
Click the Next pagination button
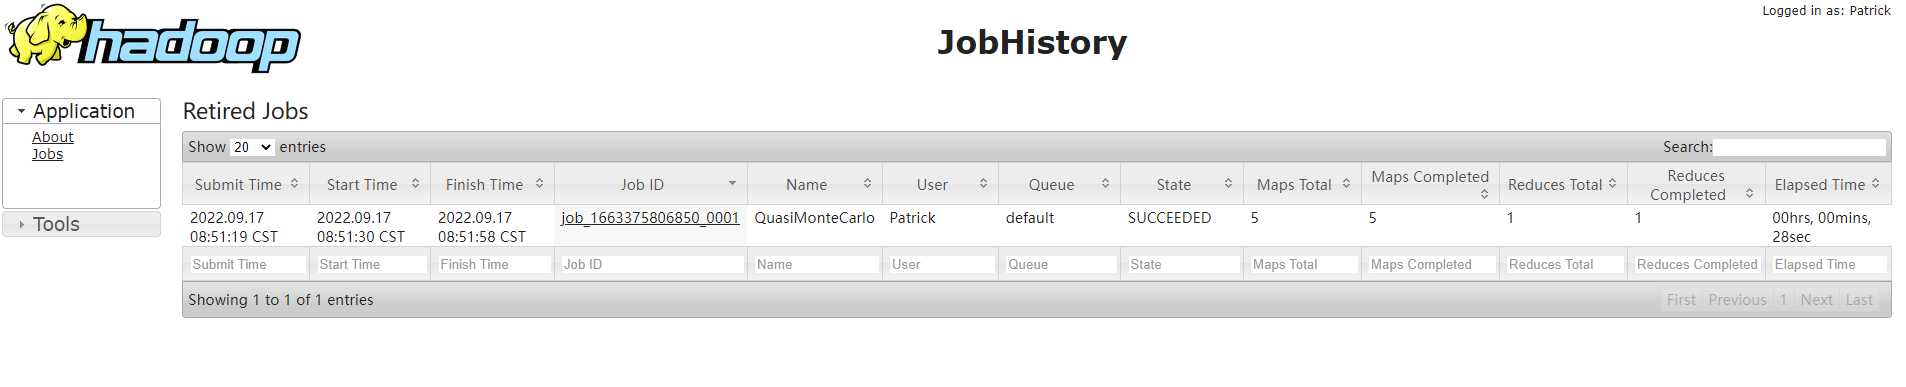pyautogui.click(x=1816, y=300)
